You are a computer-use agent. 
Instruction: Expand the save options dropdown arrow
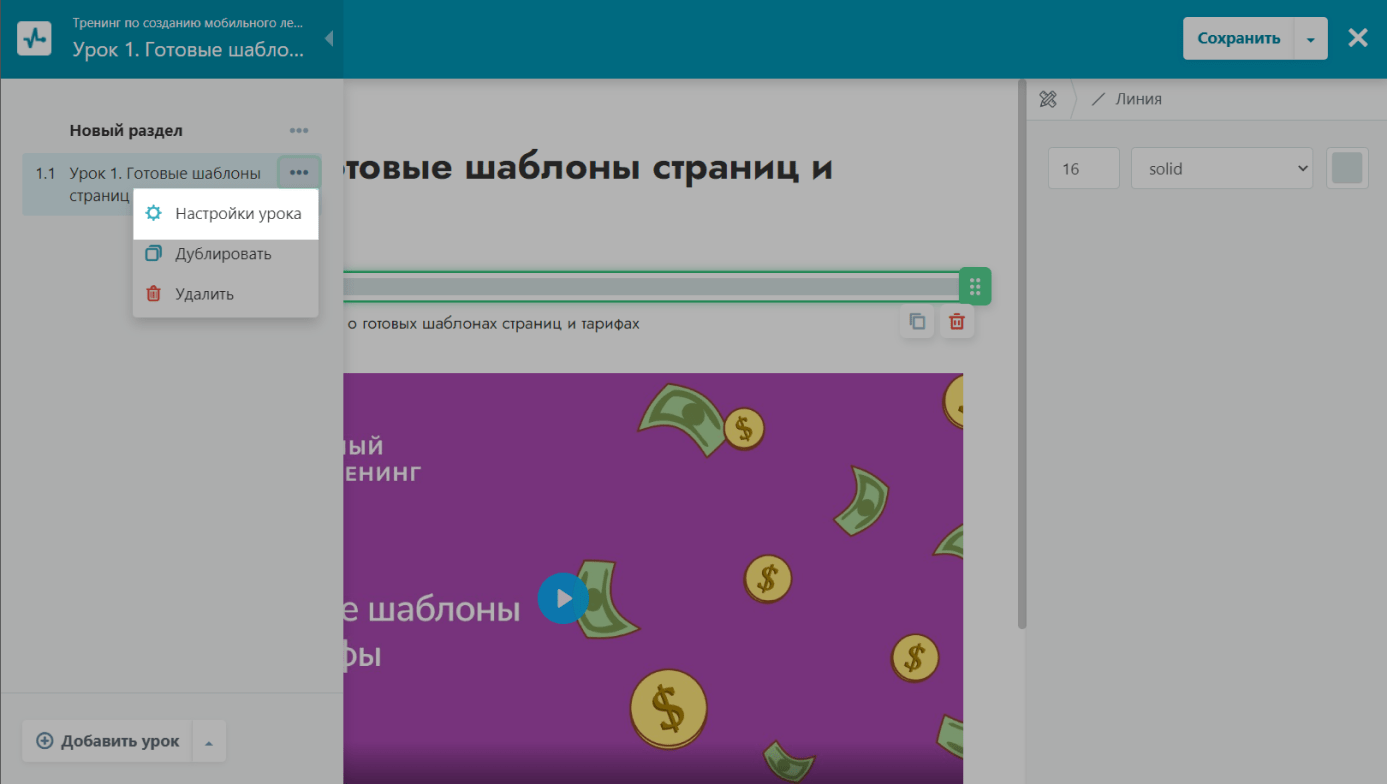[x=1311, y=39]
